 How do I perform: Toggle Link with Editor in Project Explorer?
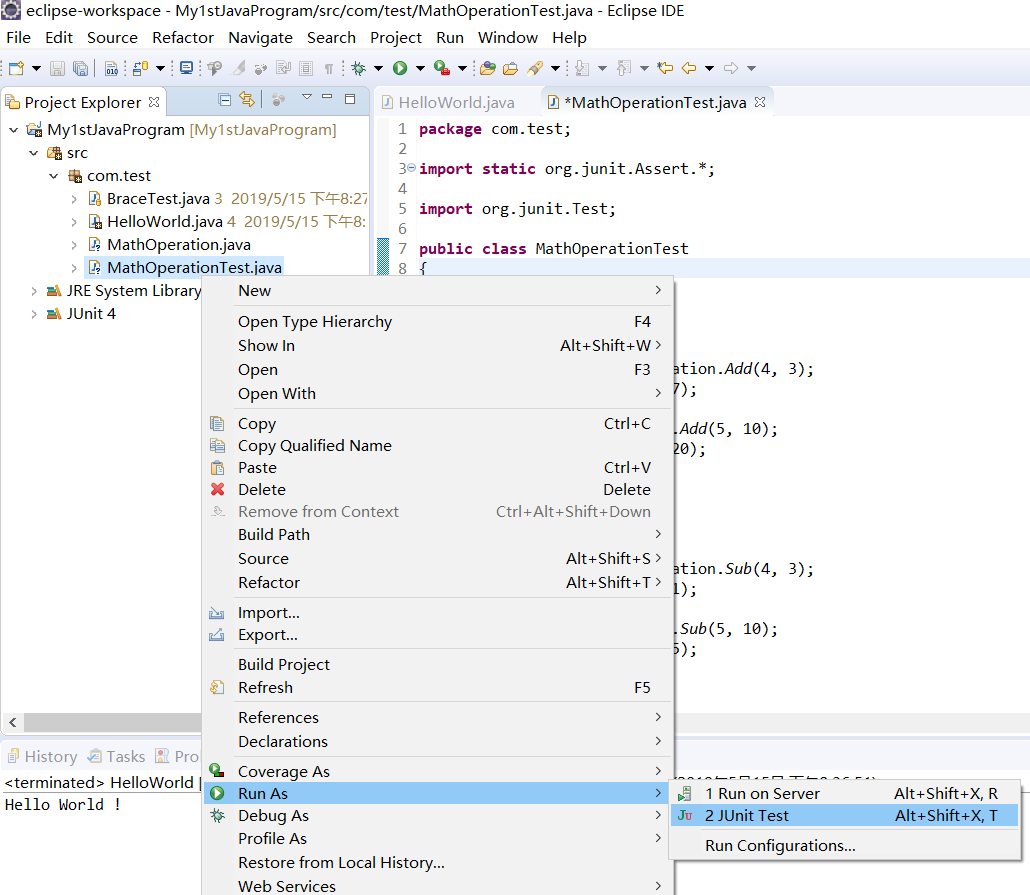tap(247, 100)
